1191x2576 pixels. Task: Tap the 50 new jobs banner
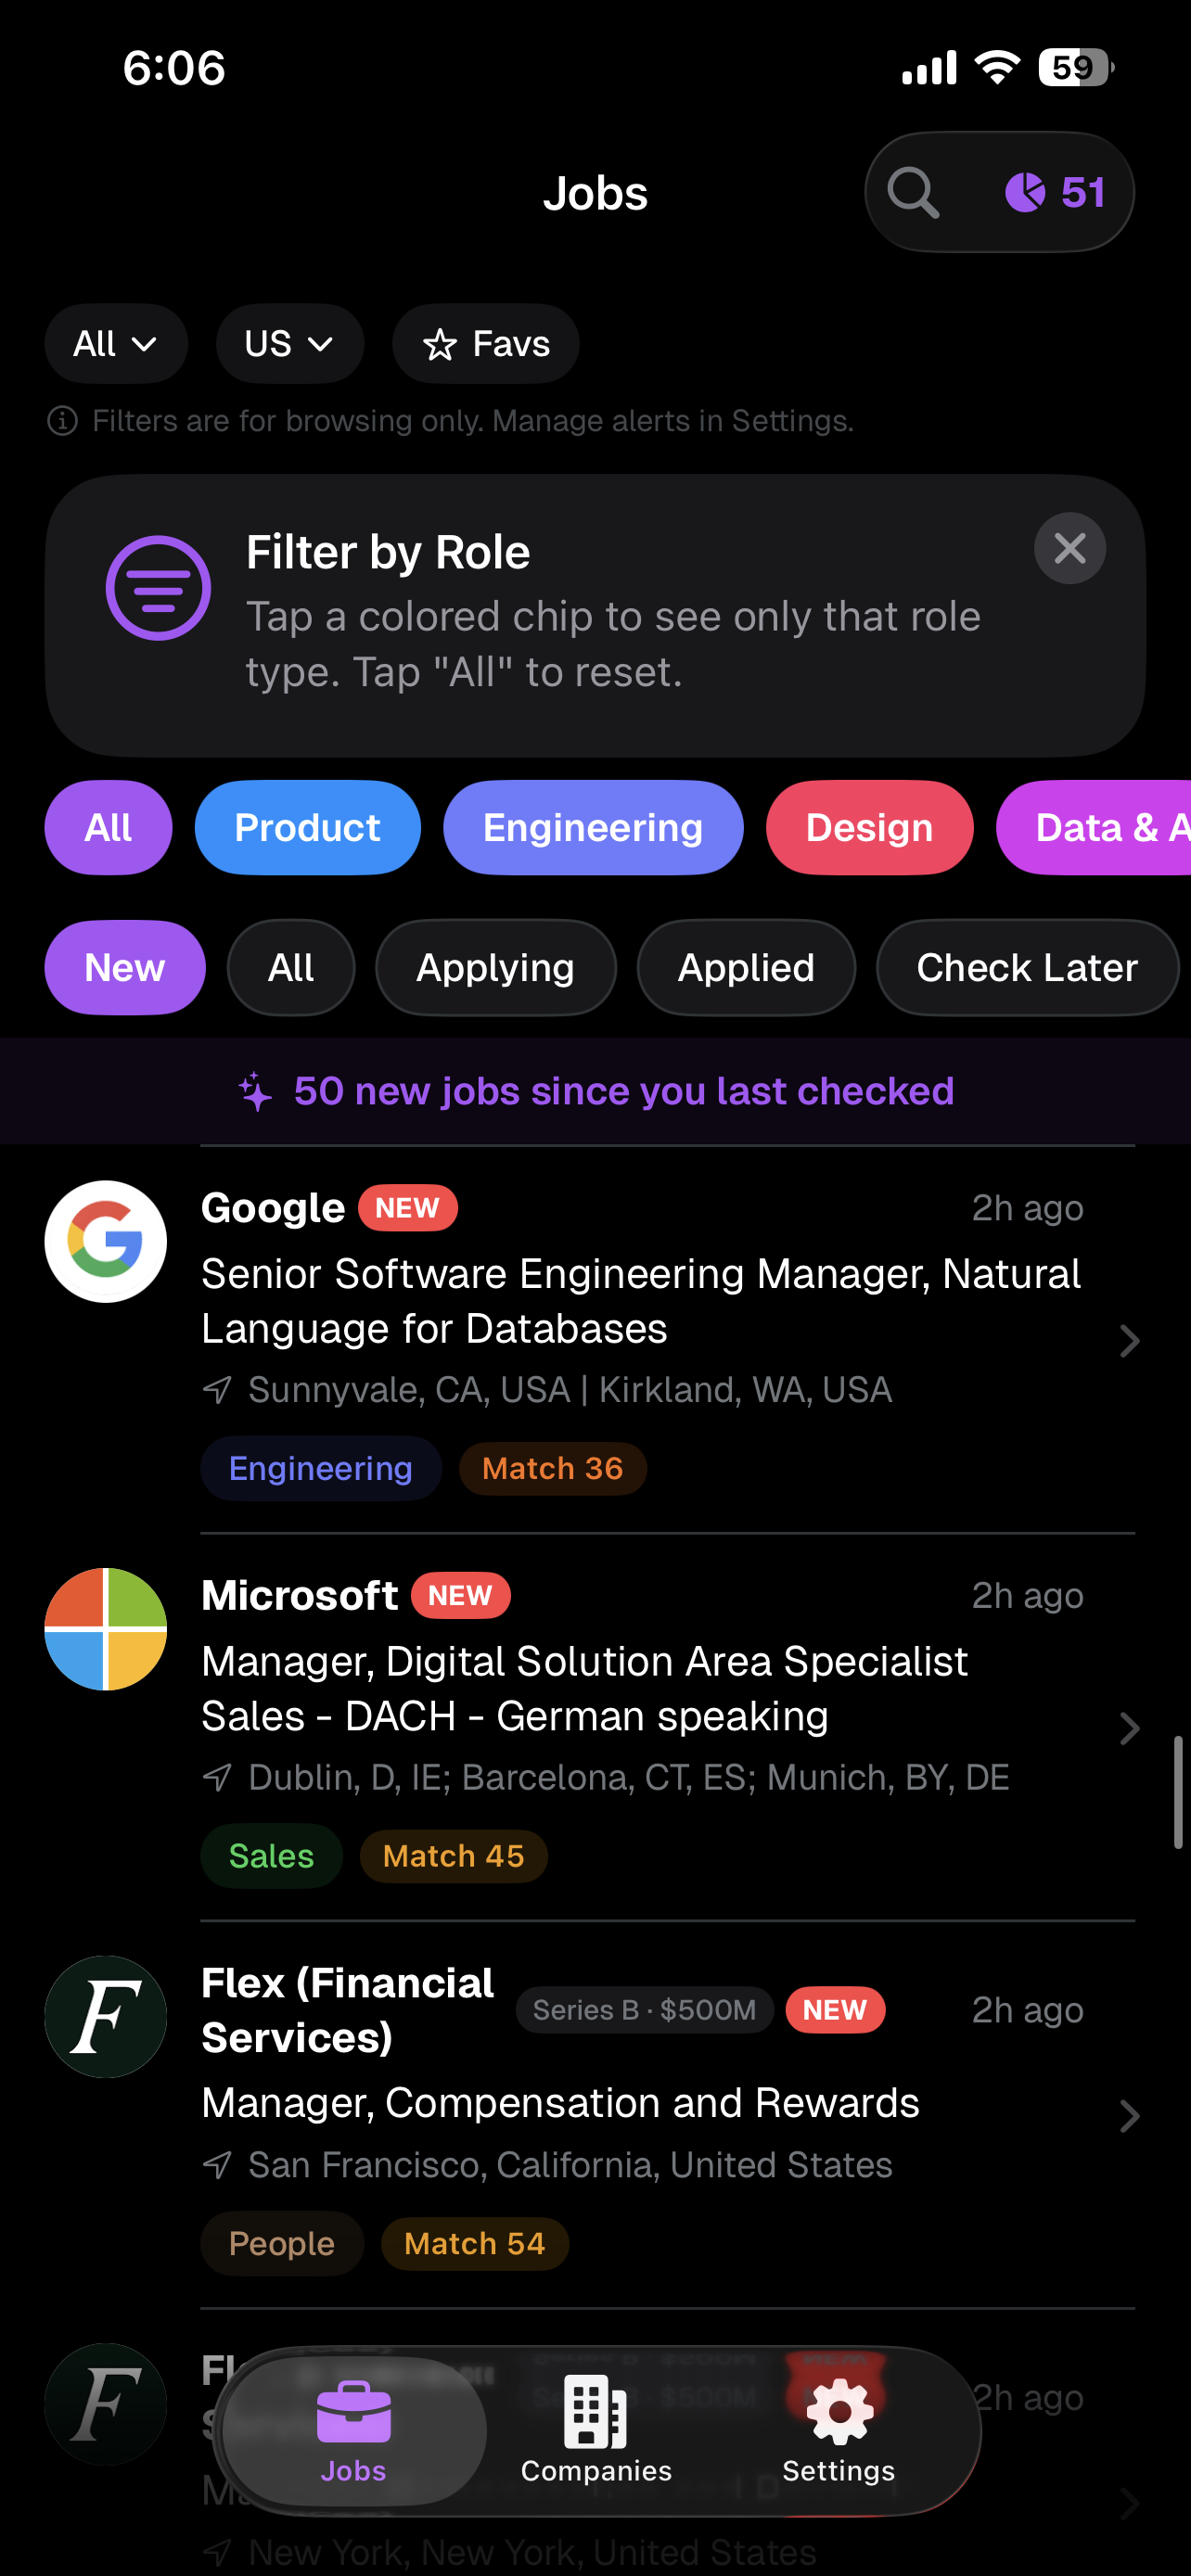coord(596,1091)
